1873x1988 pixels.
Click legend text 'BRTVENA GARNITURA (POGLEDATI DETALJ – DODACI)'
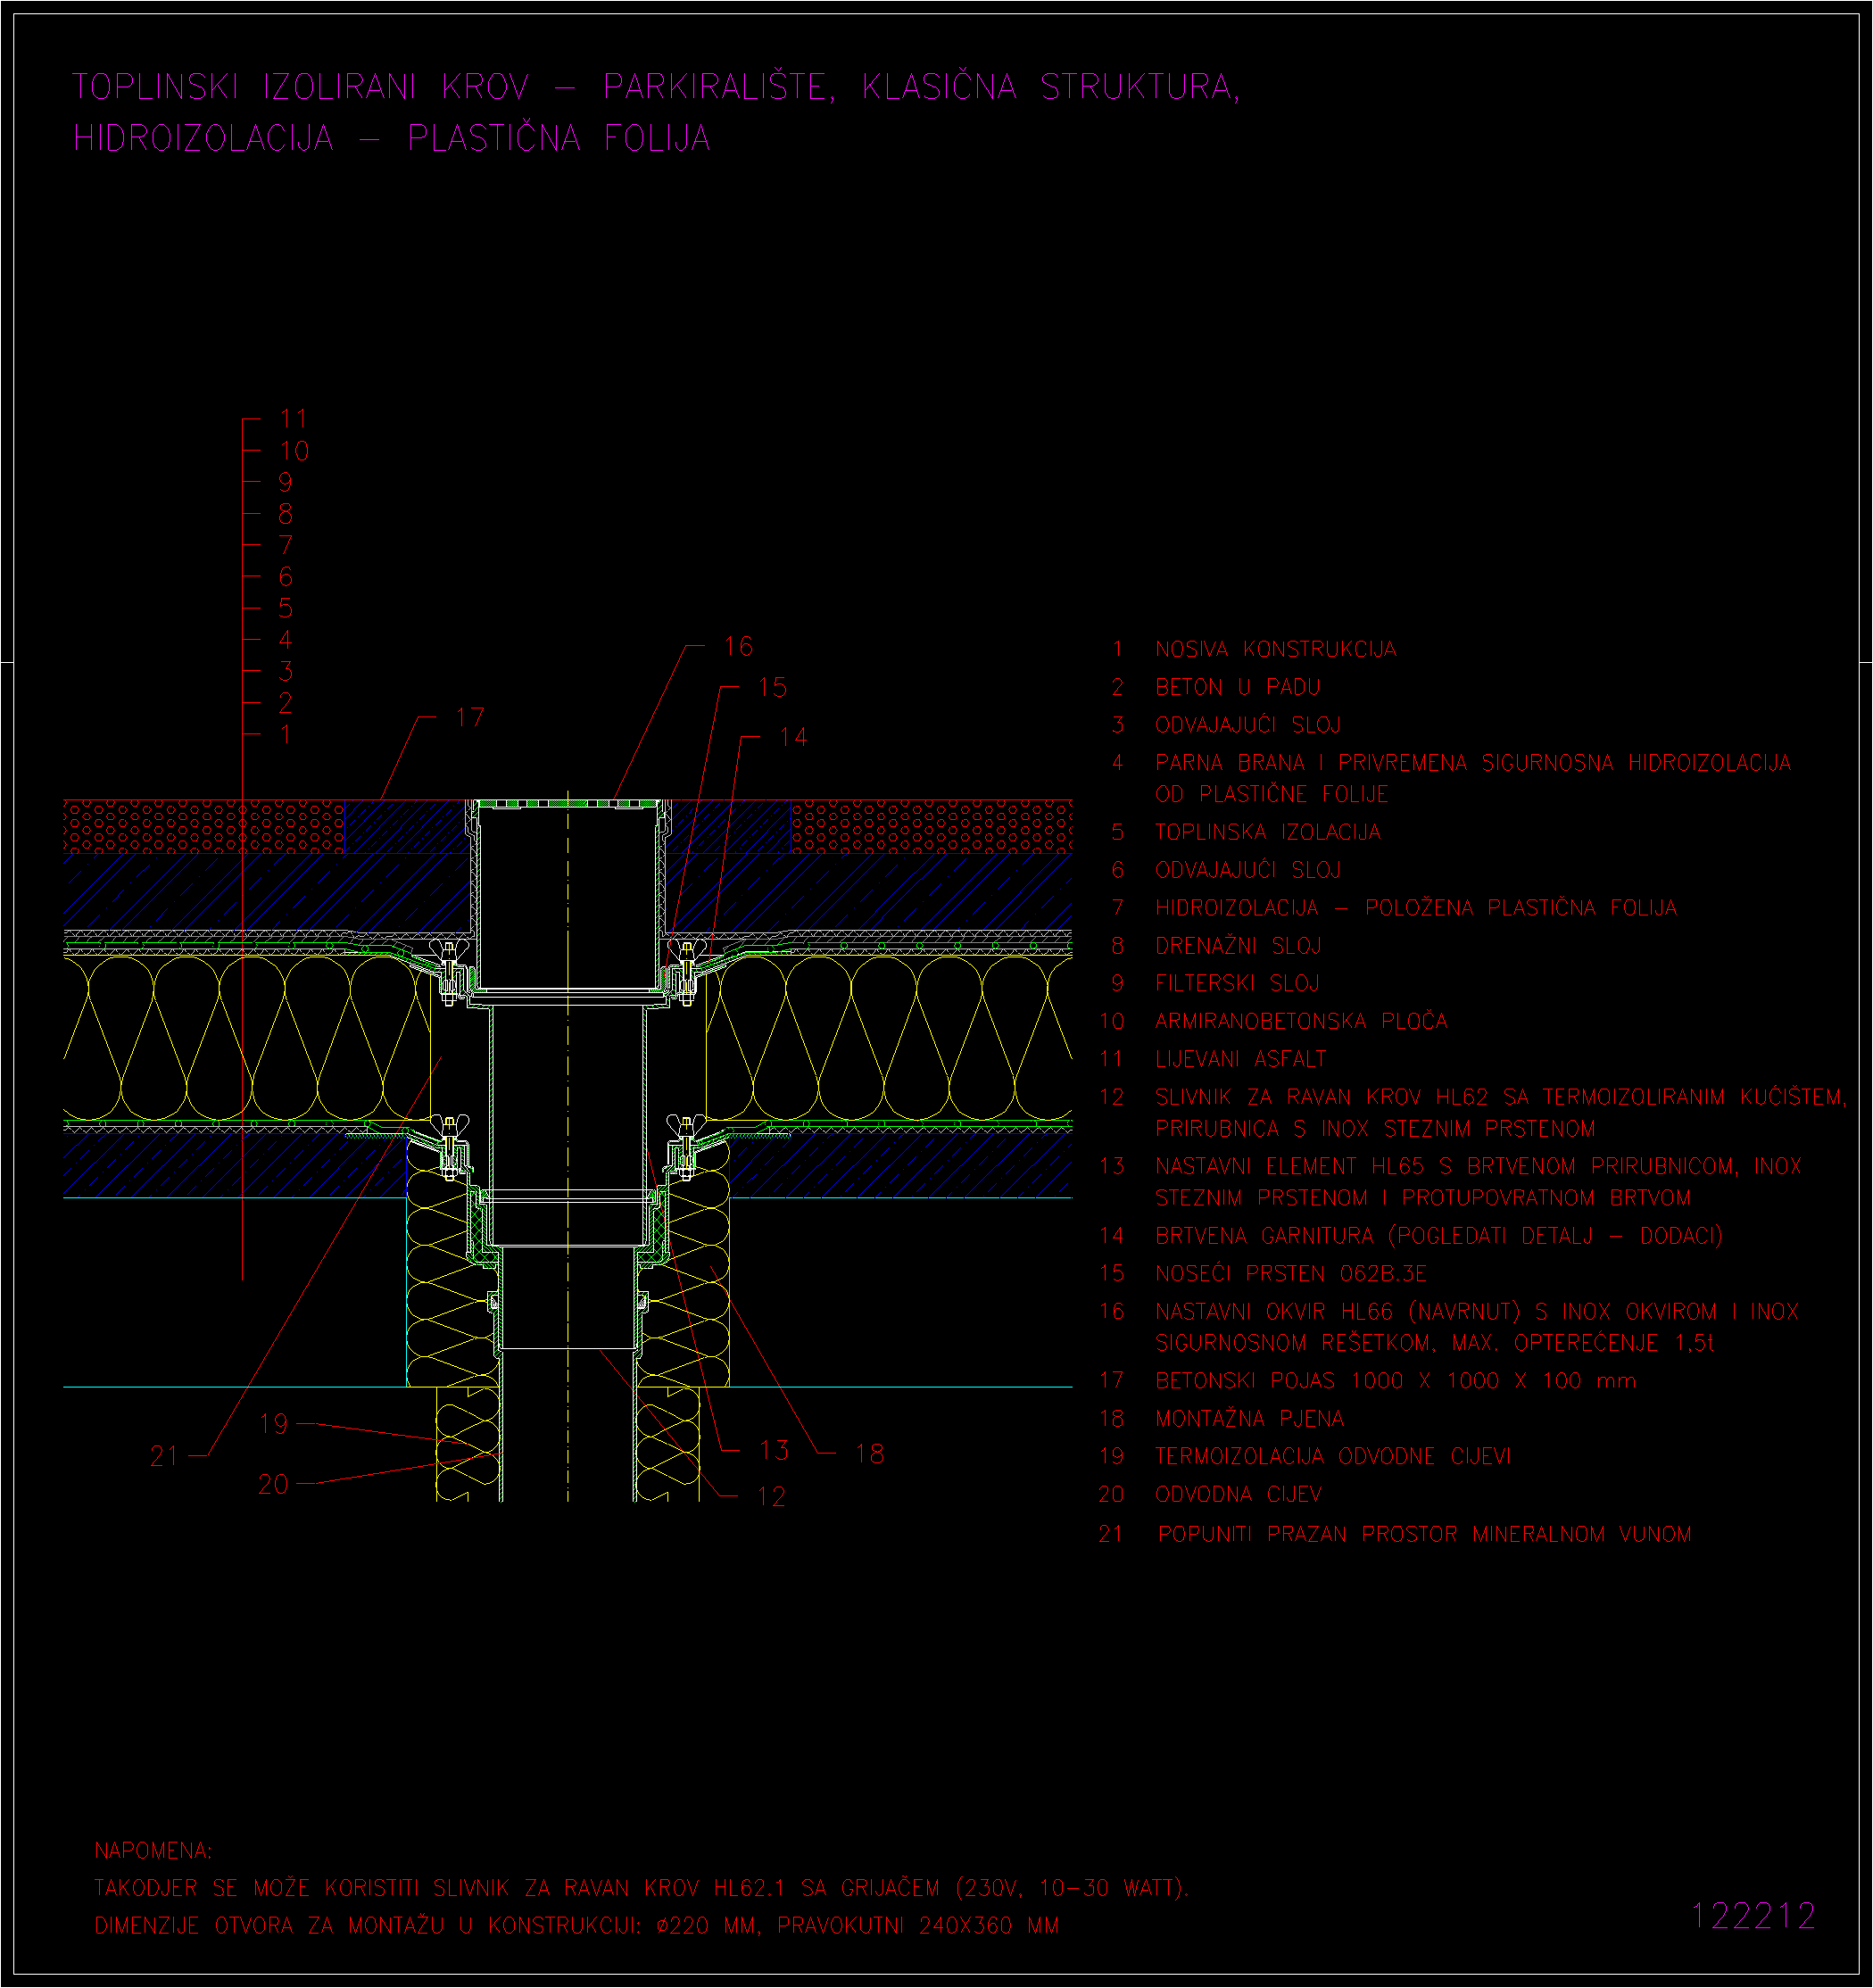point(1439,1236)
